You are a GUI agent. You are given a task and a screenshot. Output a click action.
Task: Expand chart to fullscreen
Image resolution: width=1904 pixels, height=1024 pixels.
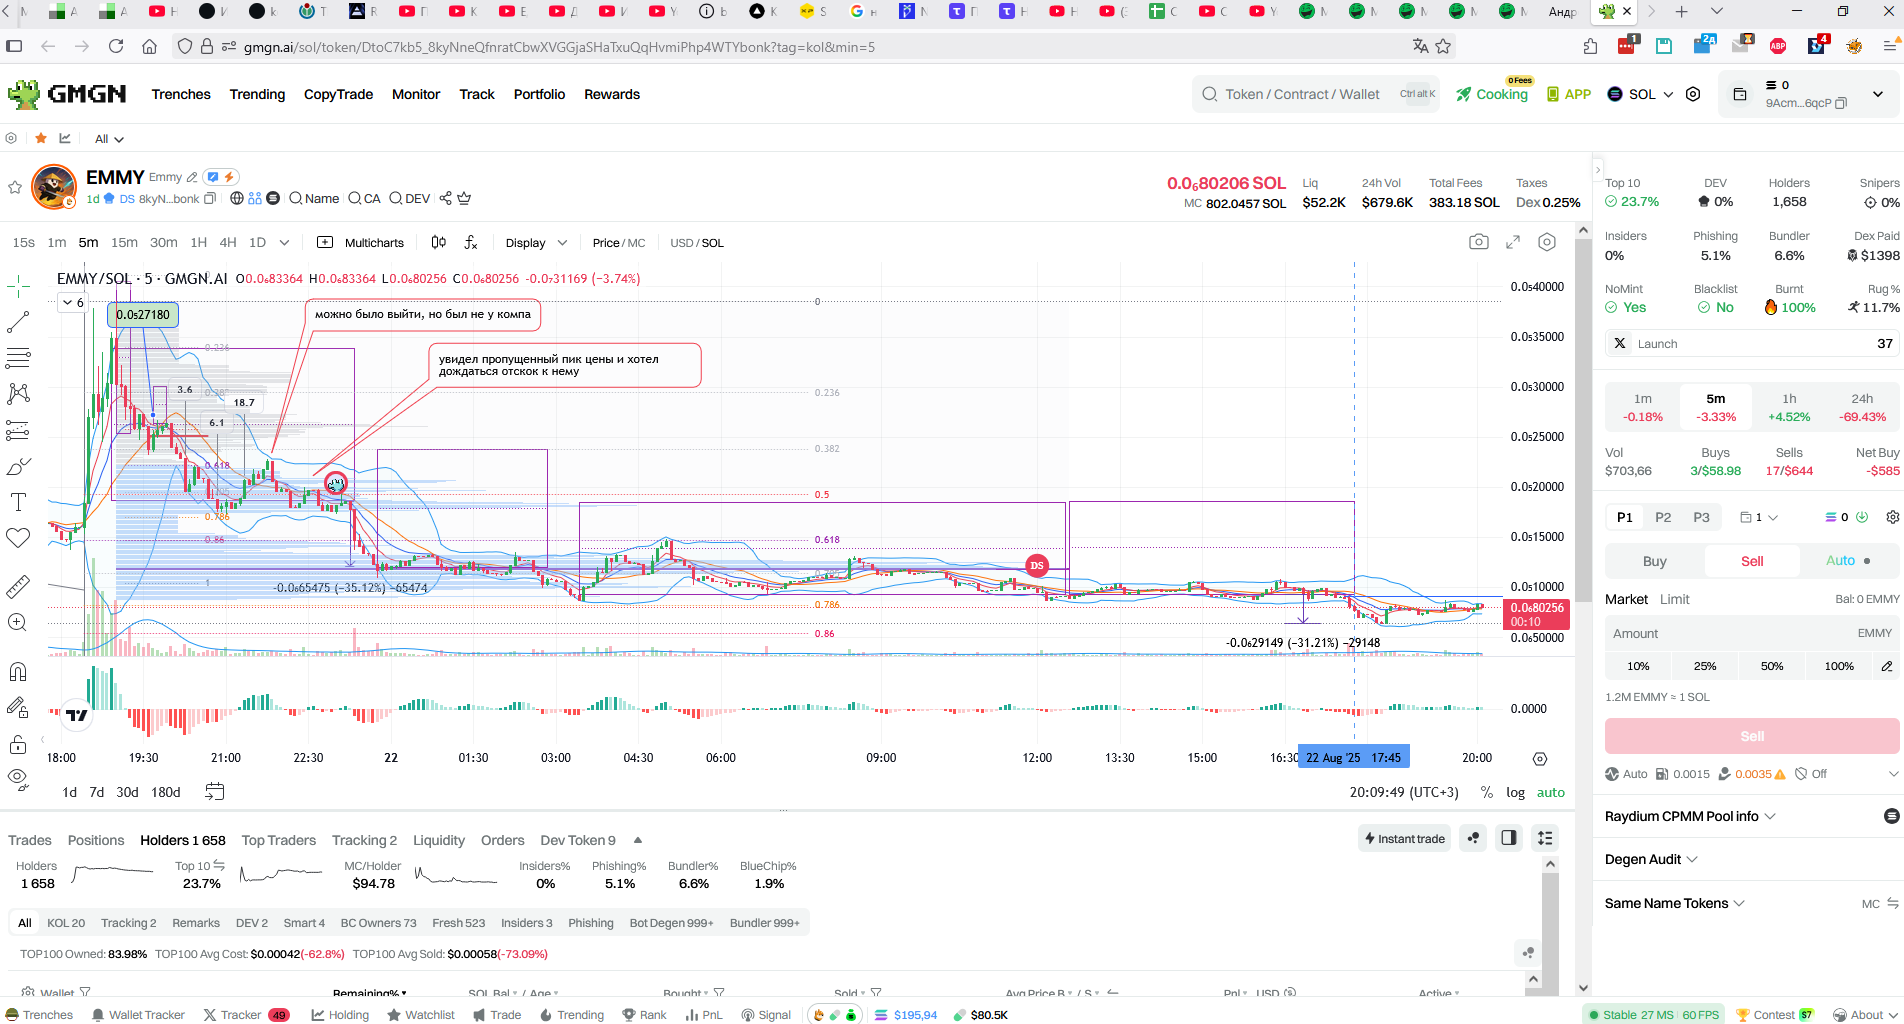[x=1513, y=242]
